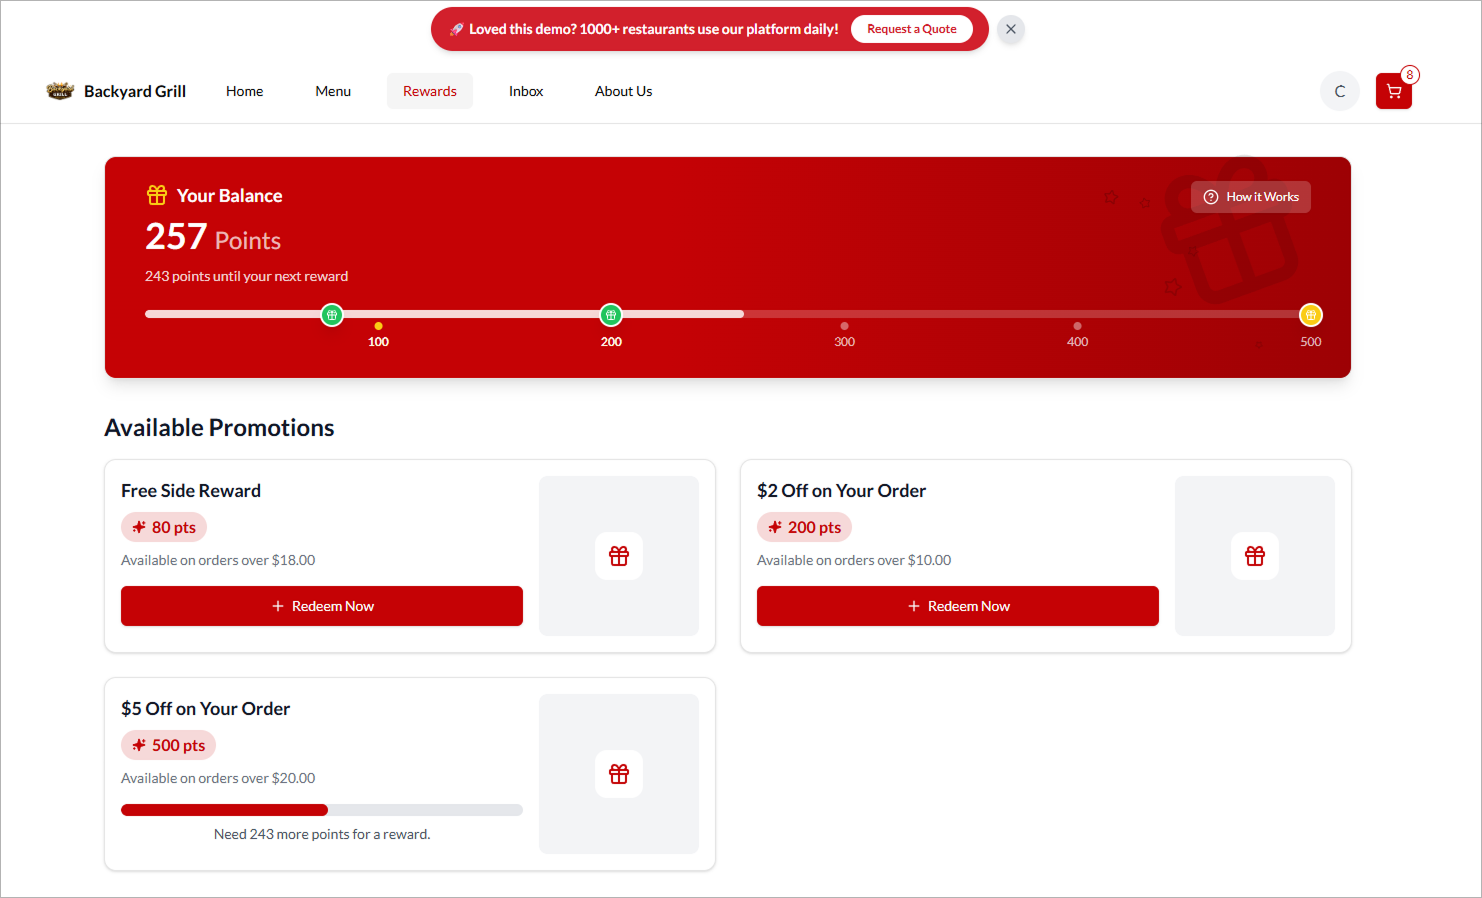Click the green 100-point reward marker
The height and width of the screenshot is (898, 1482).
(x=332, y=315)
